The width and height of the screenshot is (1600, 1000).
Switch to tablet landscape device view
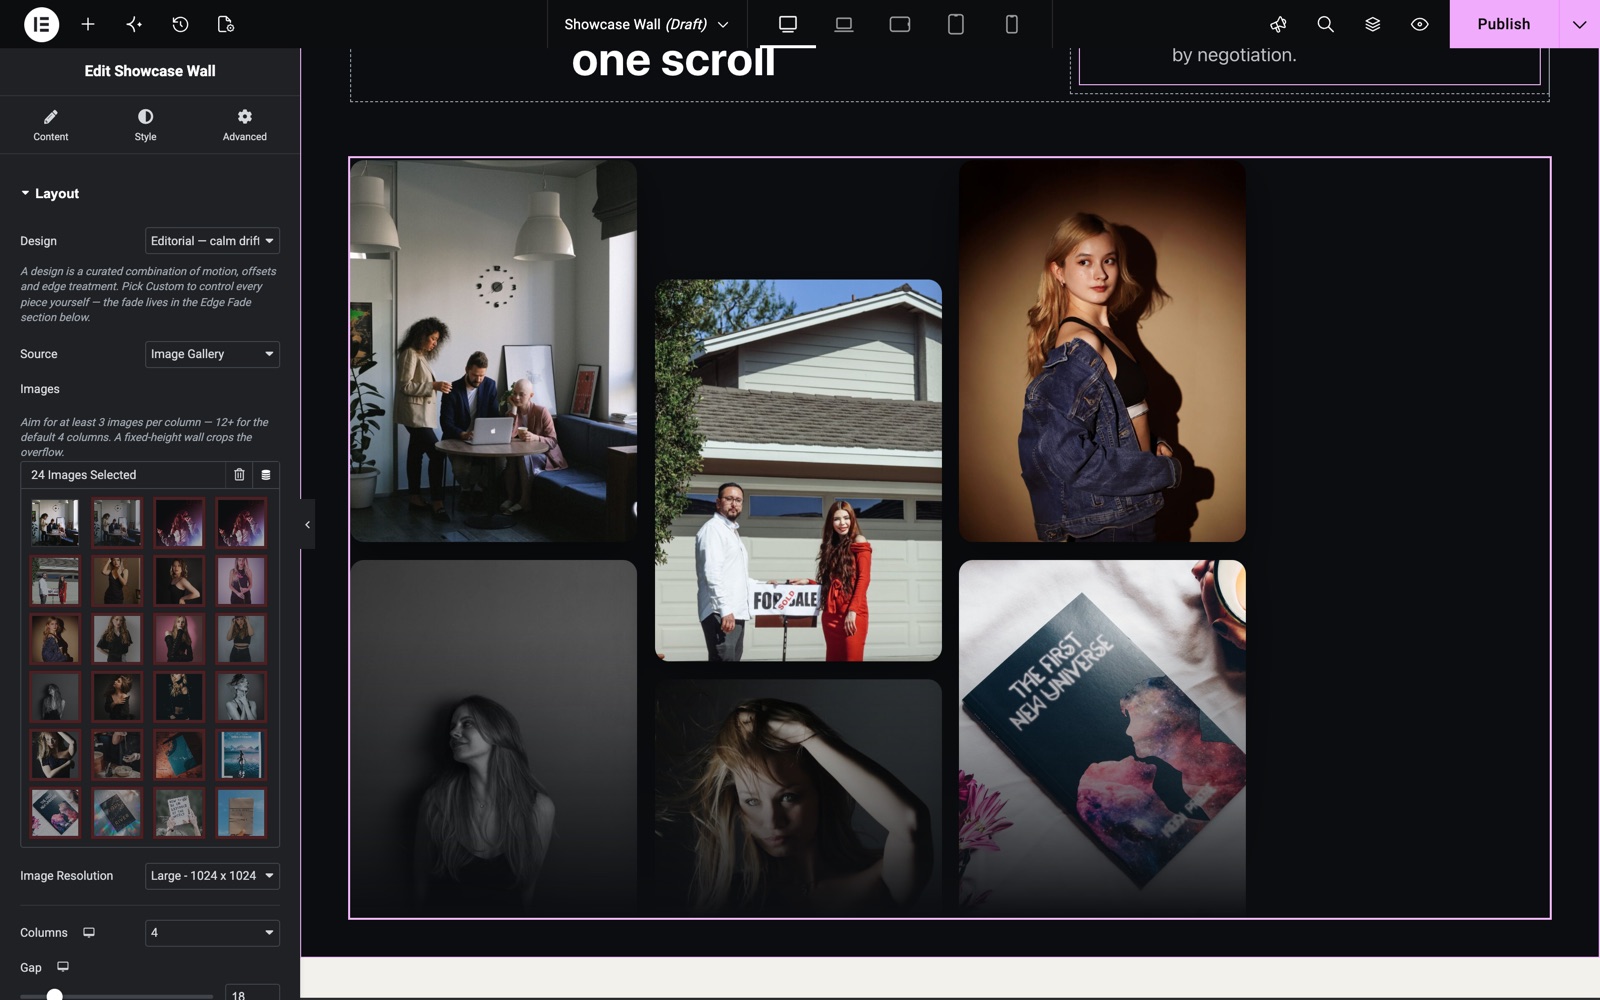(900, 24)
